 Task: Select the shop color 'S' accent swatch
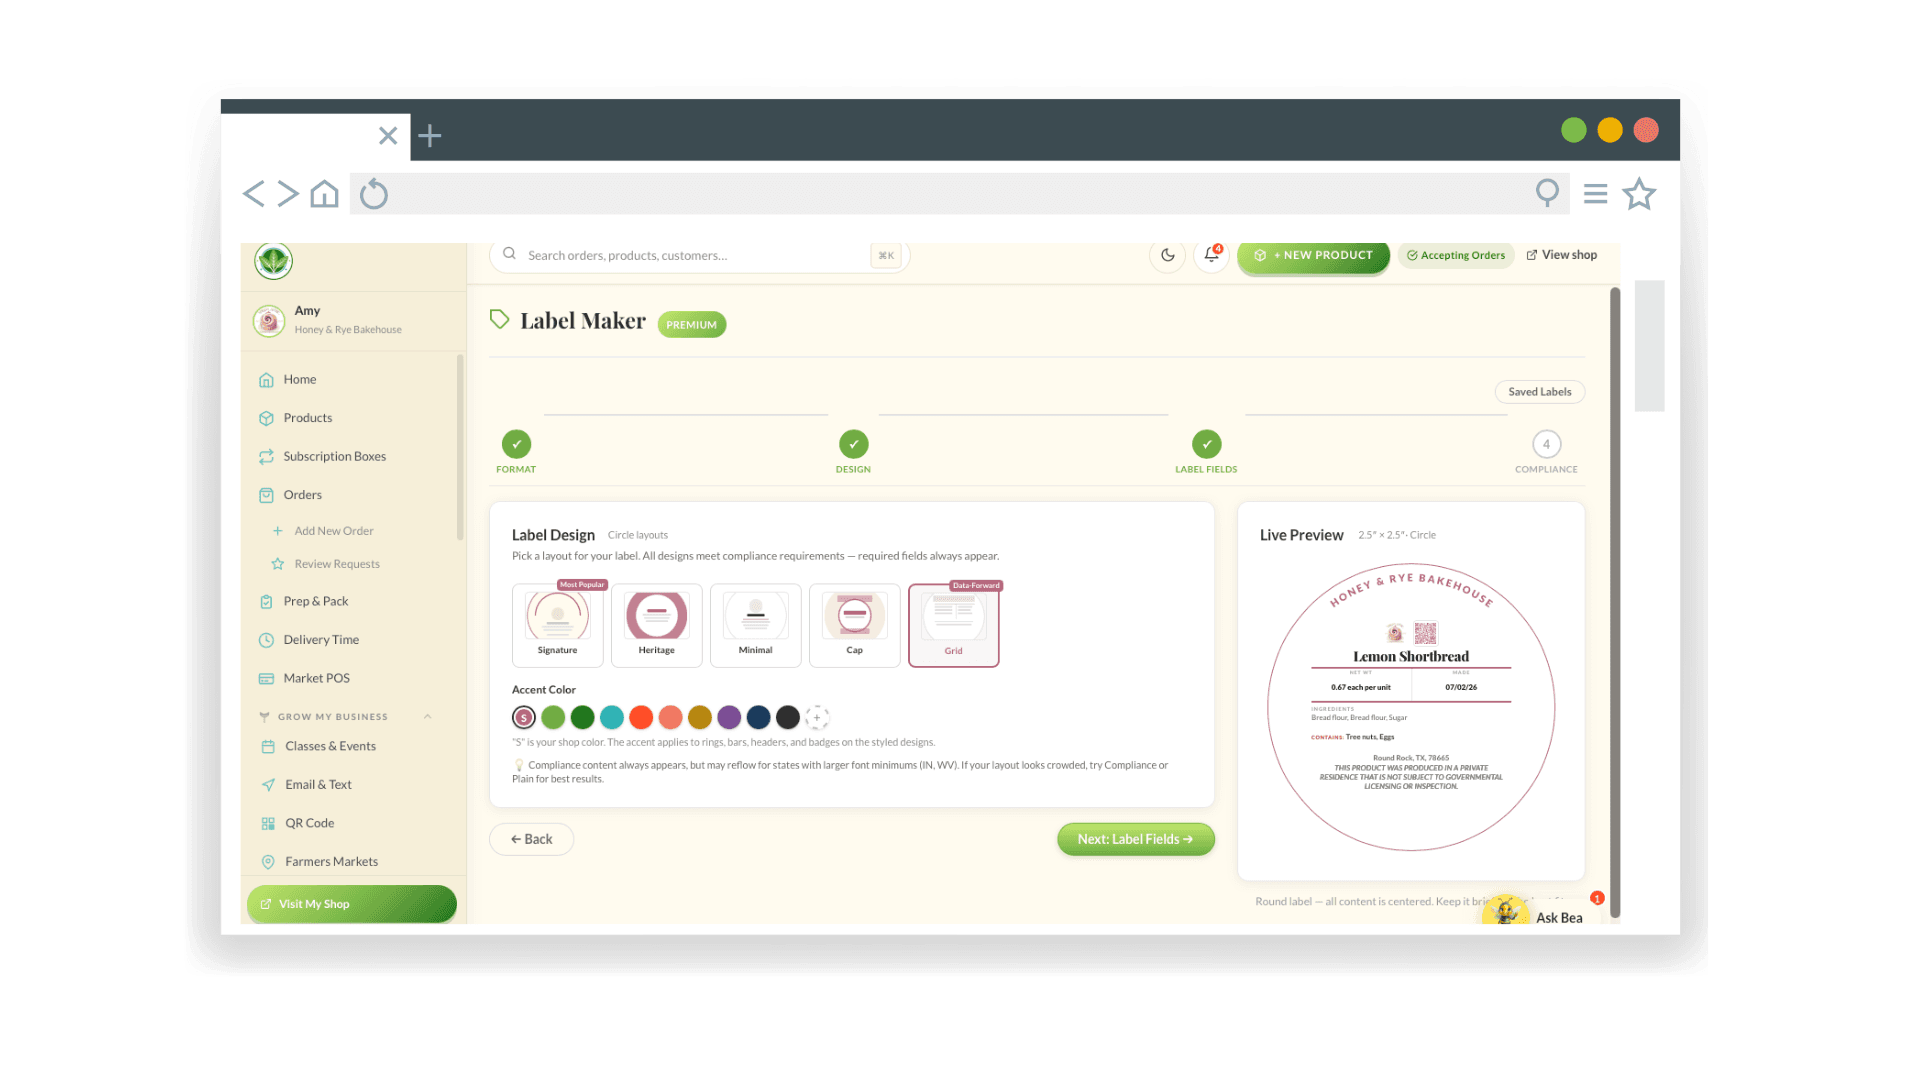523,718
